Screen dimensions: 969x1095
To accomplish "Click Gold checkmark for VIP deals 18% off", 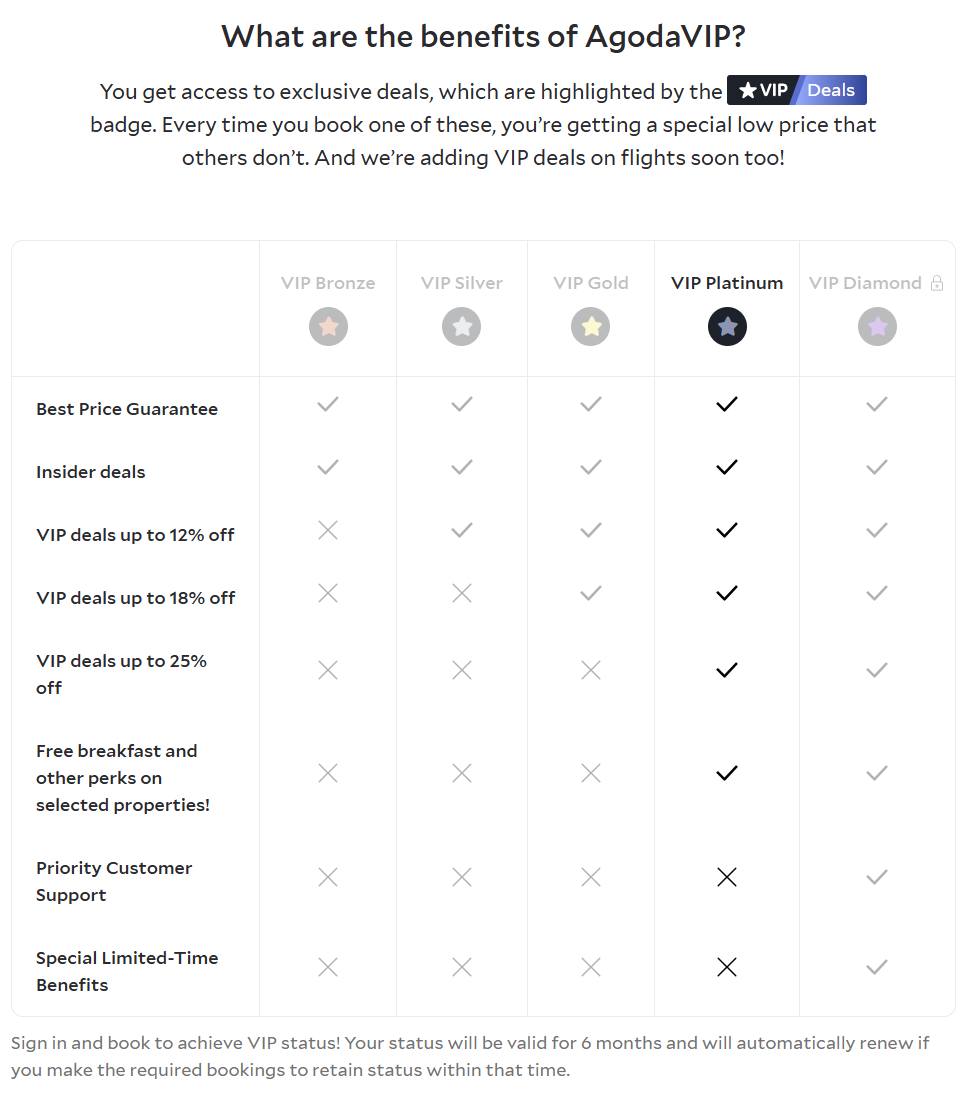I will 591,593.
